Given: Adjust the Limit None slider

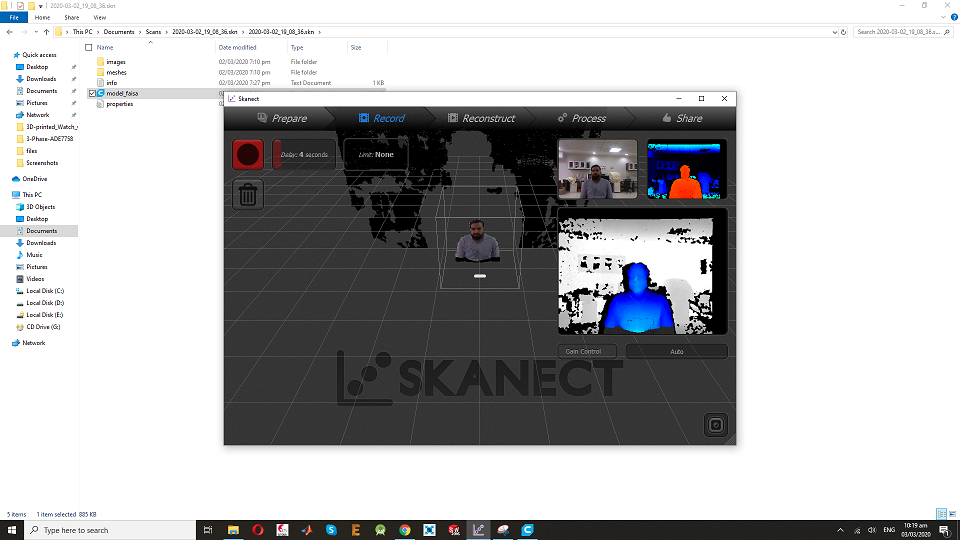Looking at the screenshot, I should (x=376, y=154).
